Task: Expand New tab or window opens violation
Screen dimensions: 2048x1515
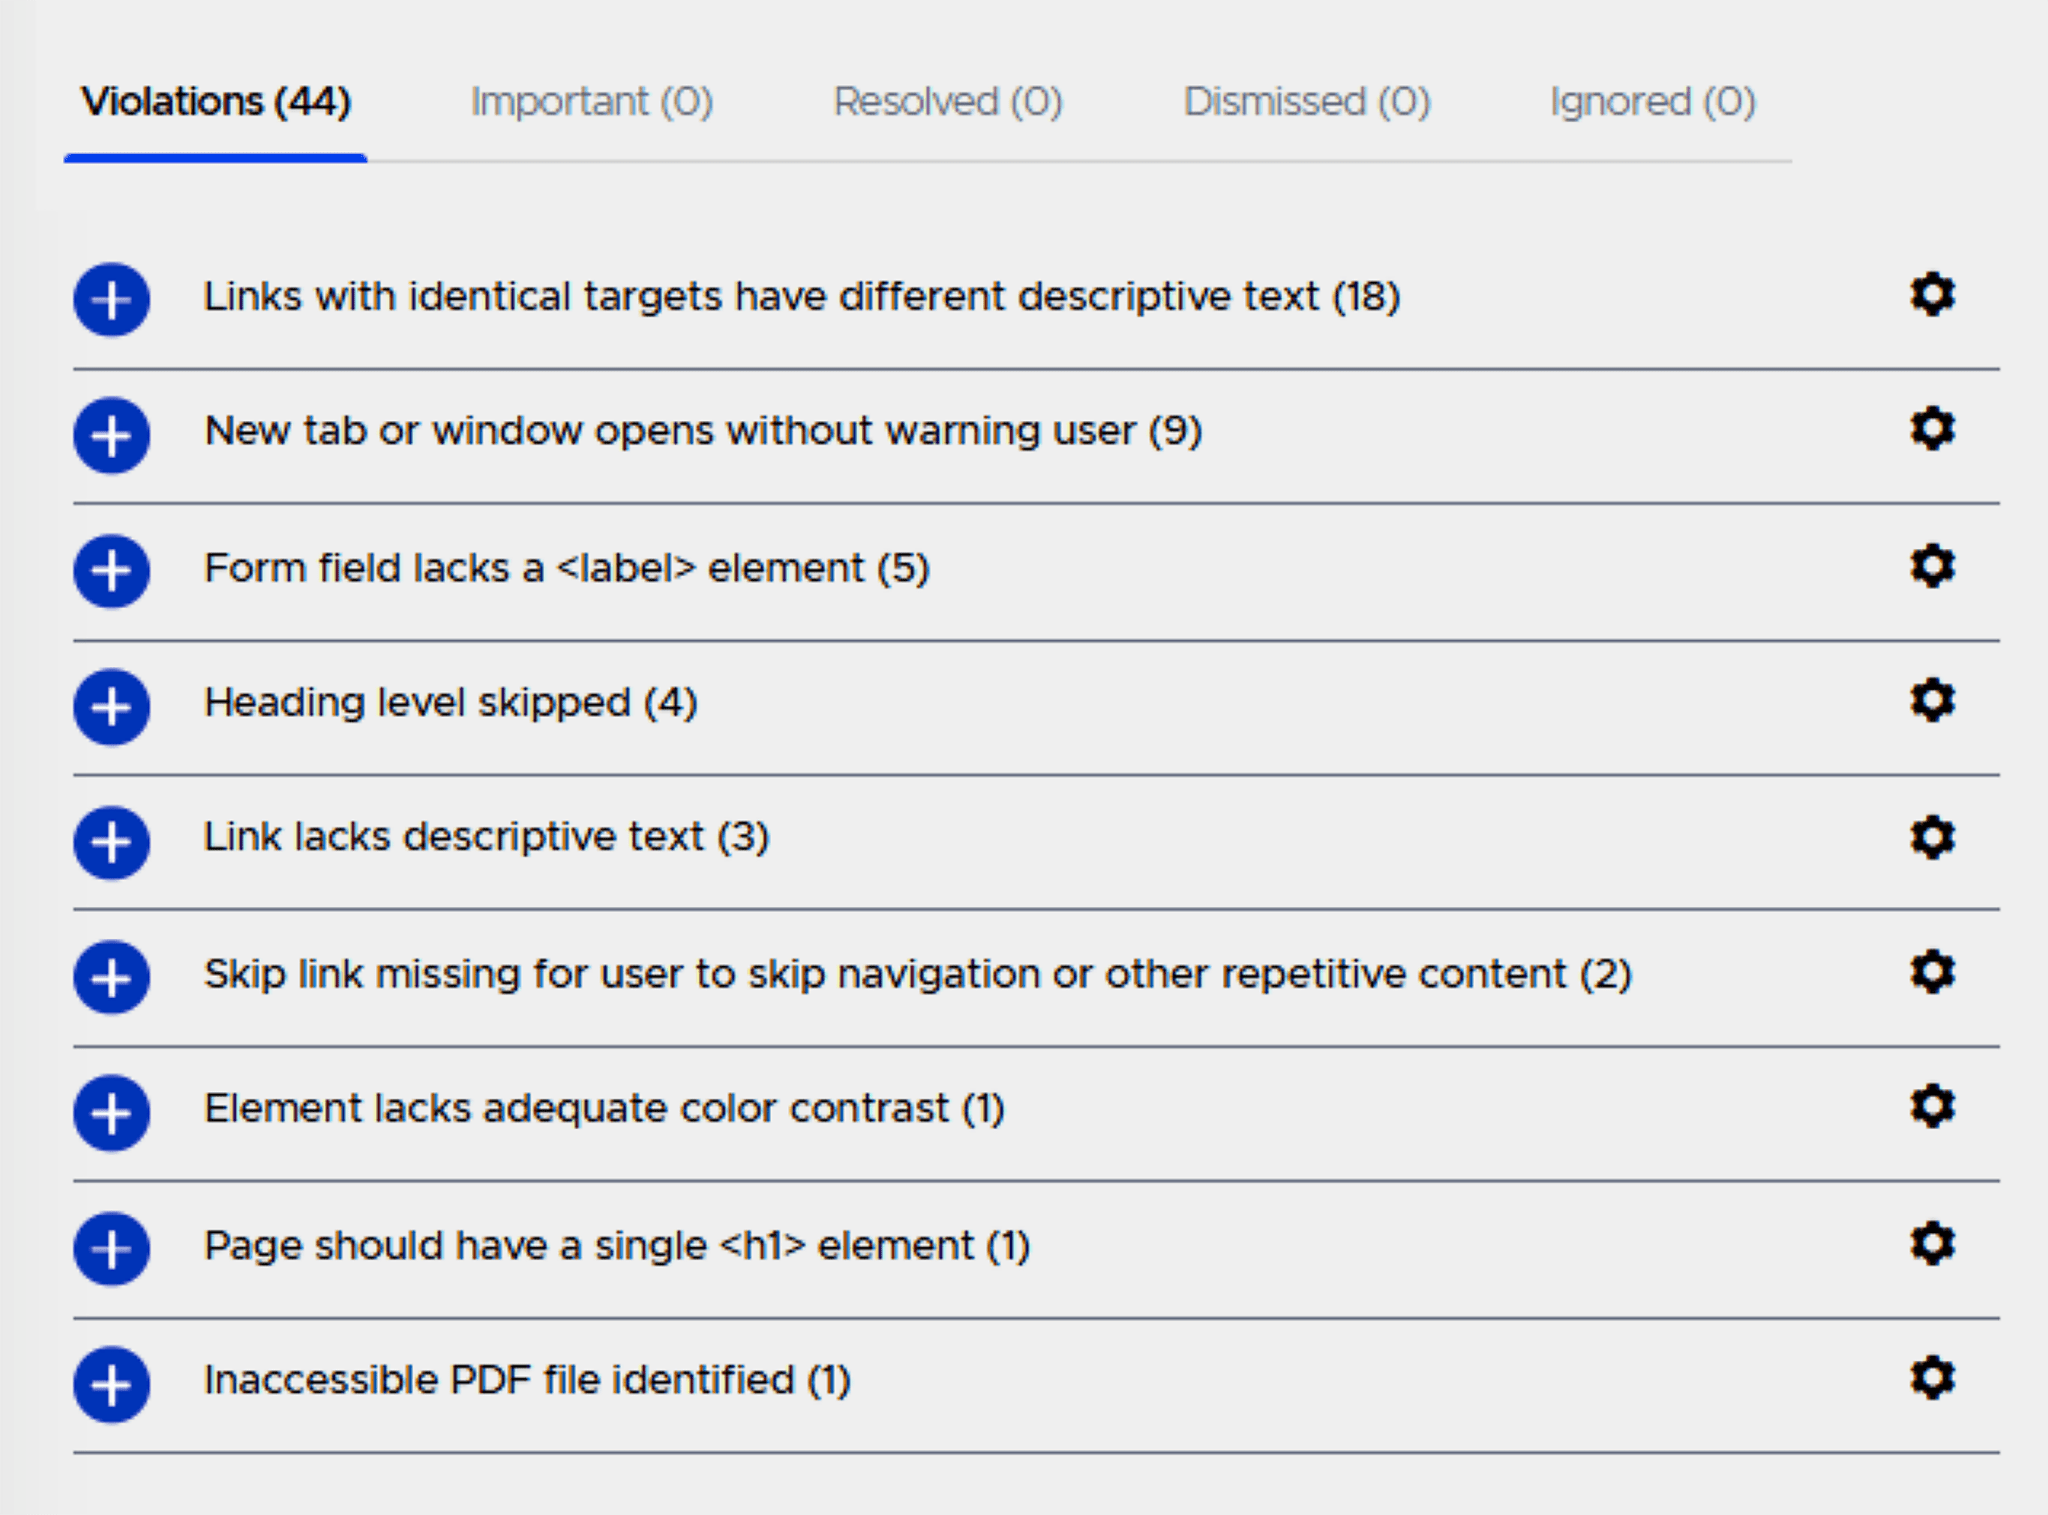Action: tap(111, 435)
